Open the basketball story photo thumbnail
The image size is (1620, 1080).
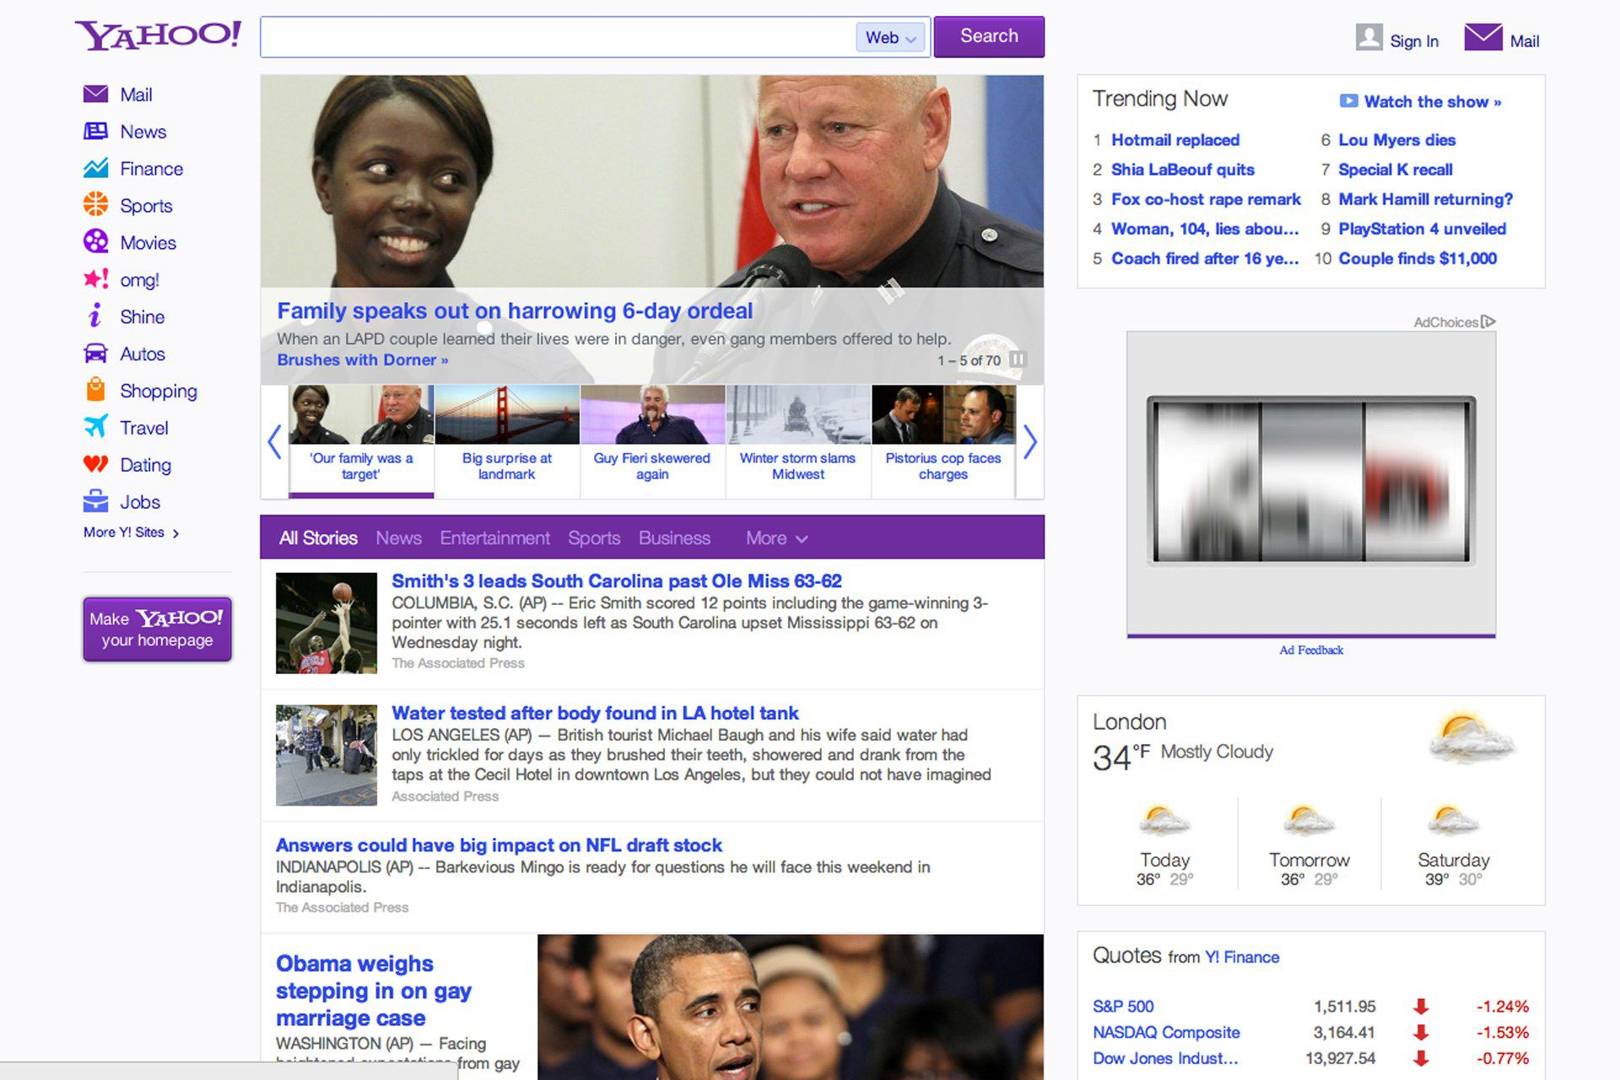pos(326,623)
